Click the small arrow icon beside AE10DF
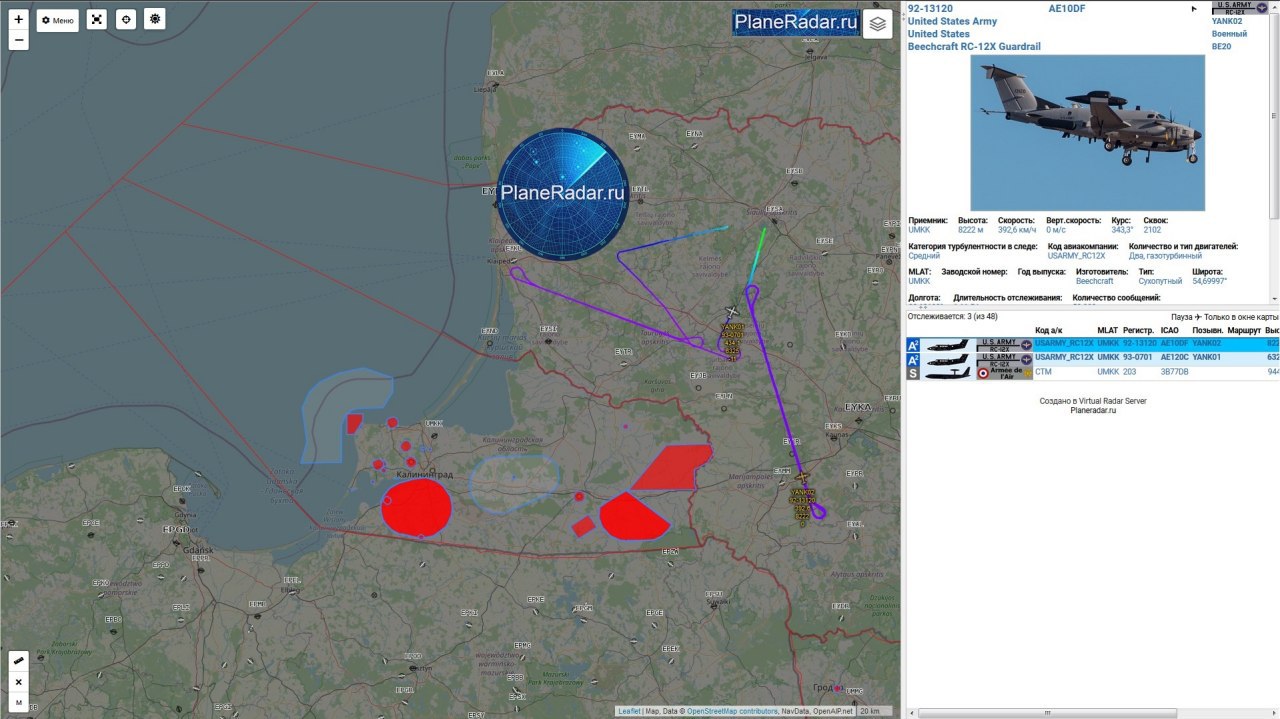This screenshot has height=719, width=1280. pyautogui.click(x=1193, y=9)
